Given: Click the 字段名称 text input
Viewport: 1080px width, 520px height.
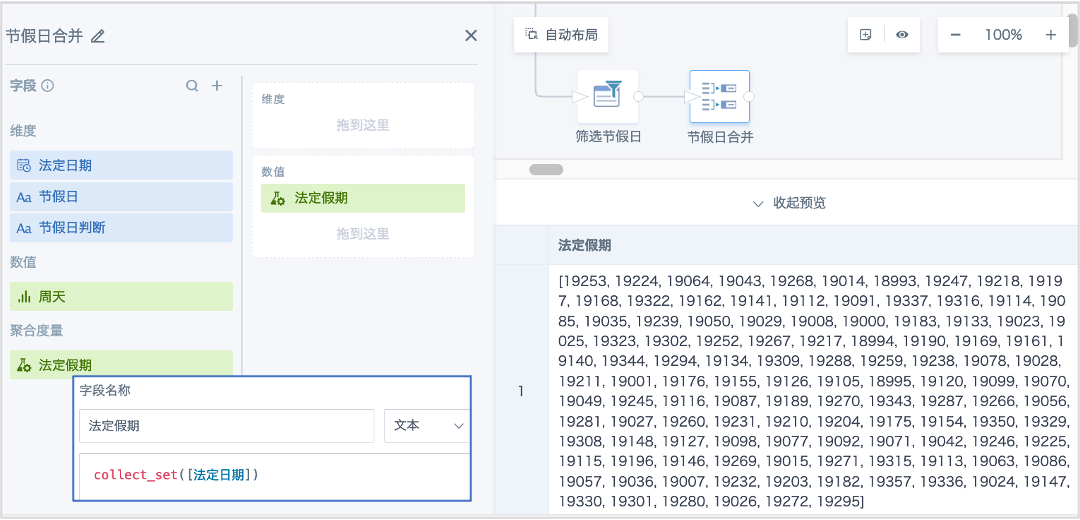Looking at the screenshot, I should (x=227, y=426).
